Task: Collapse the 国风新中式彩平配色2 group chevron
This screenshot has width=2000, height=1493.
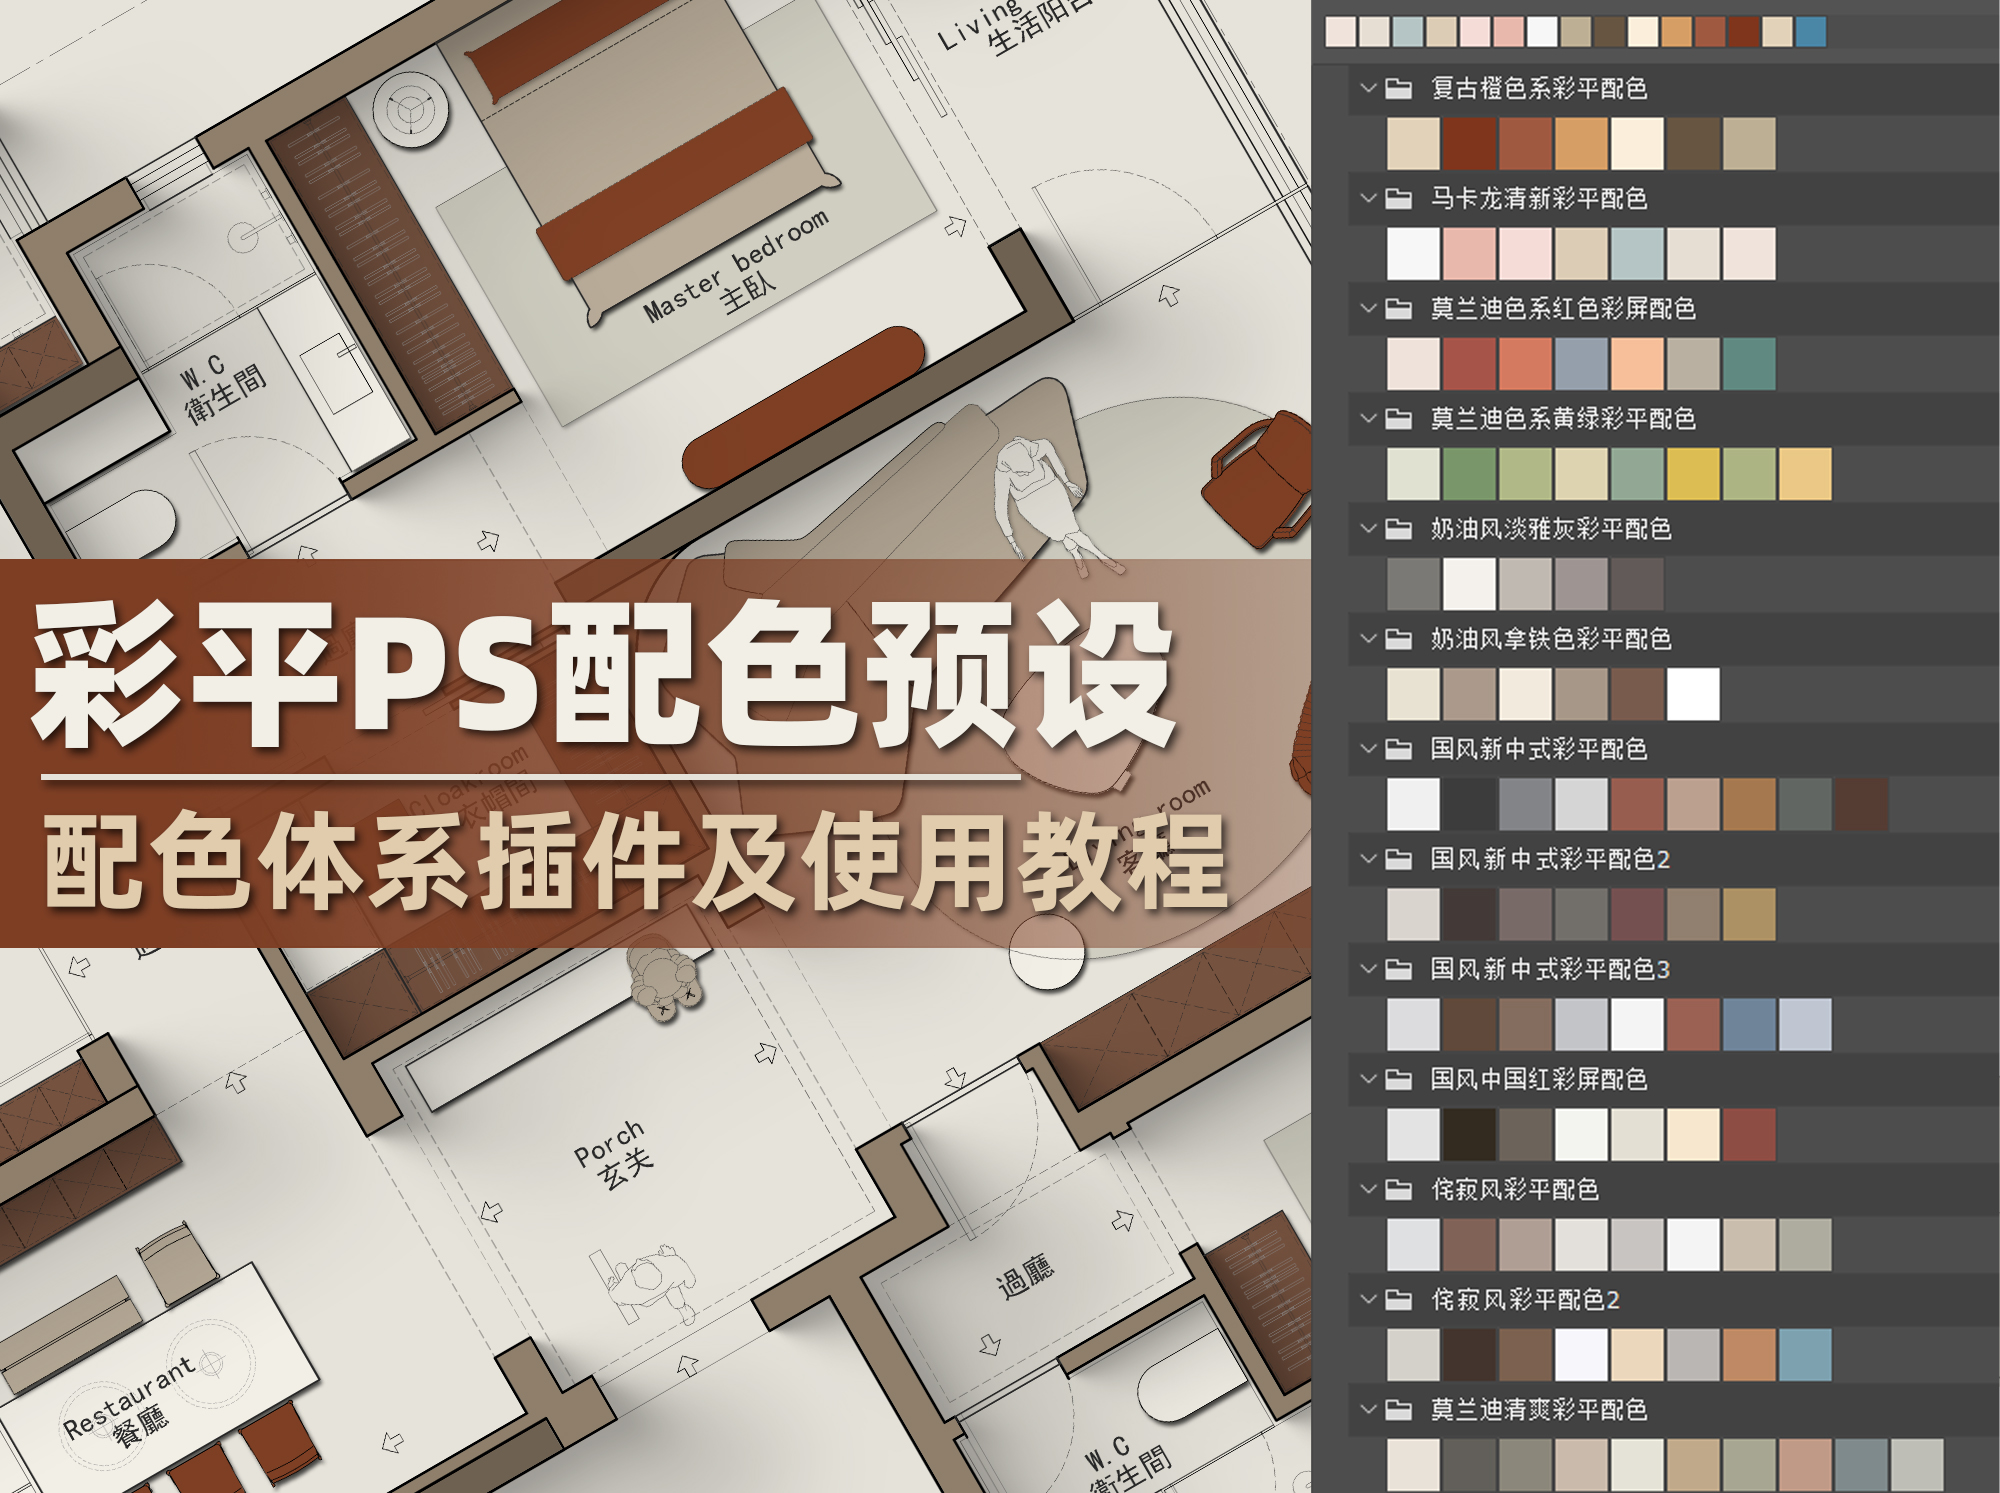Action: tap(1368, 858)
